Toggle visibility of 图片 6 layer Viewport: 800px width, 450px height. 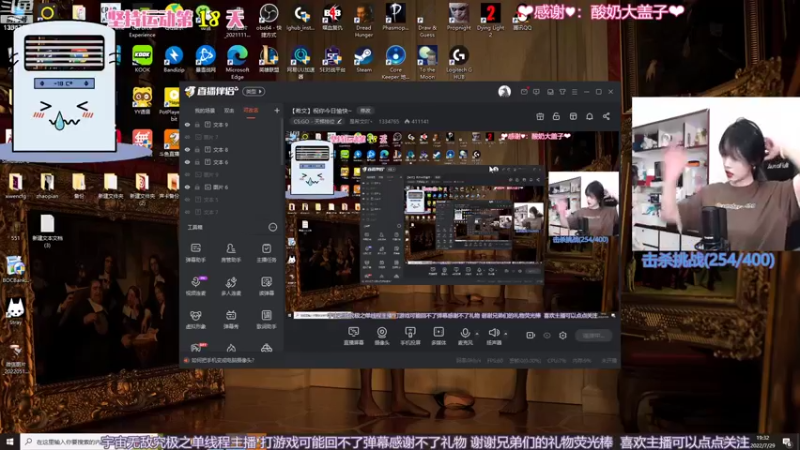coord(187,187)
